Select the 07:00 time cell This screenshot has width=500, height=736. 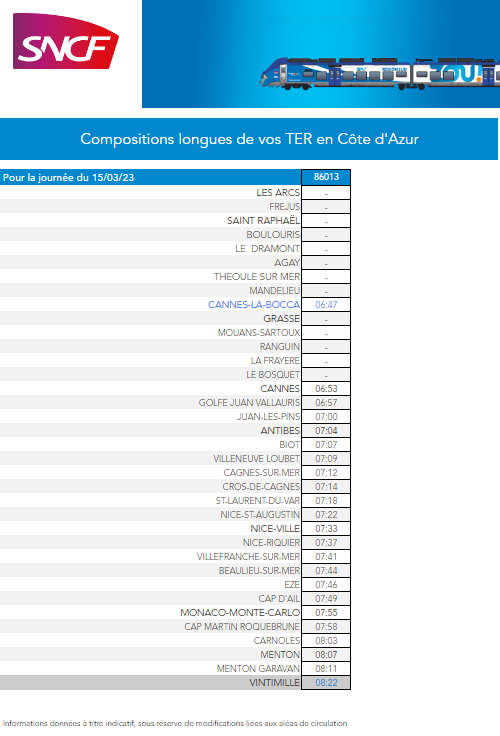coord(326,416)
